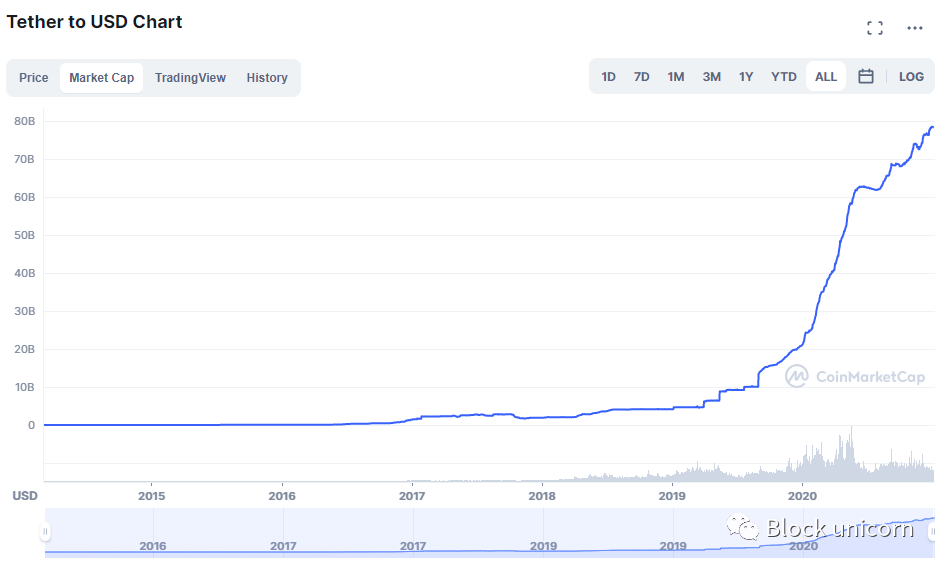The image size is (945, 567).
Task: Toggle the LOG scale option
Action: 911,77
